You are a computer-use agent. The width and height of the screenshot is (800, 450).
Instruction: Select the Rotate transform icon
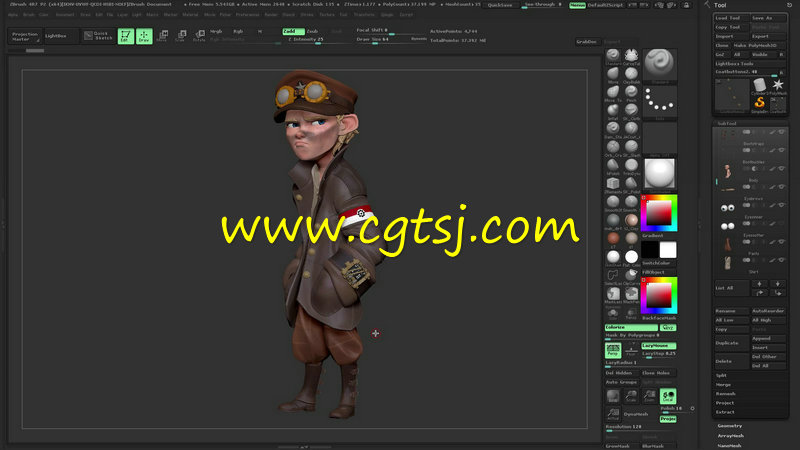199,36
